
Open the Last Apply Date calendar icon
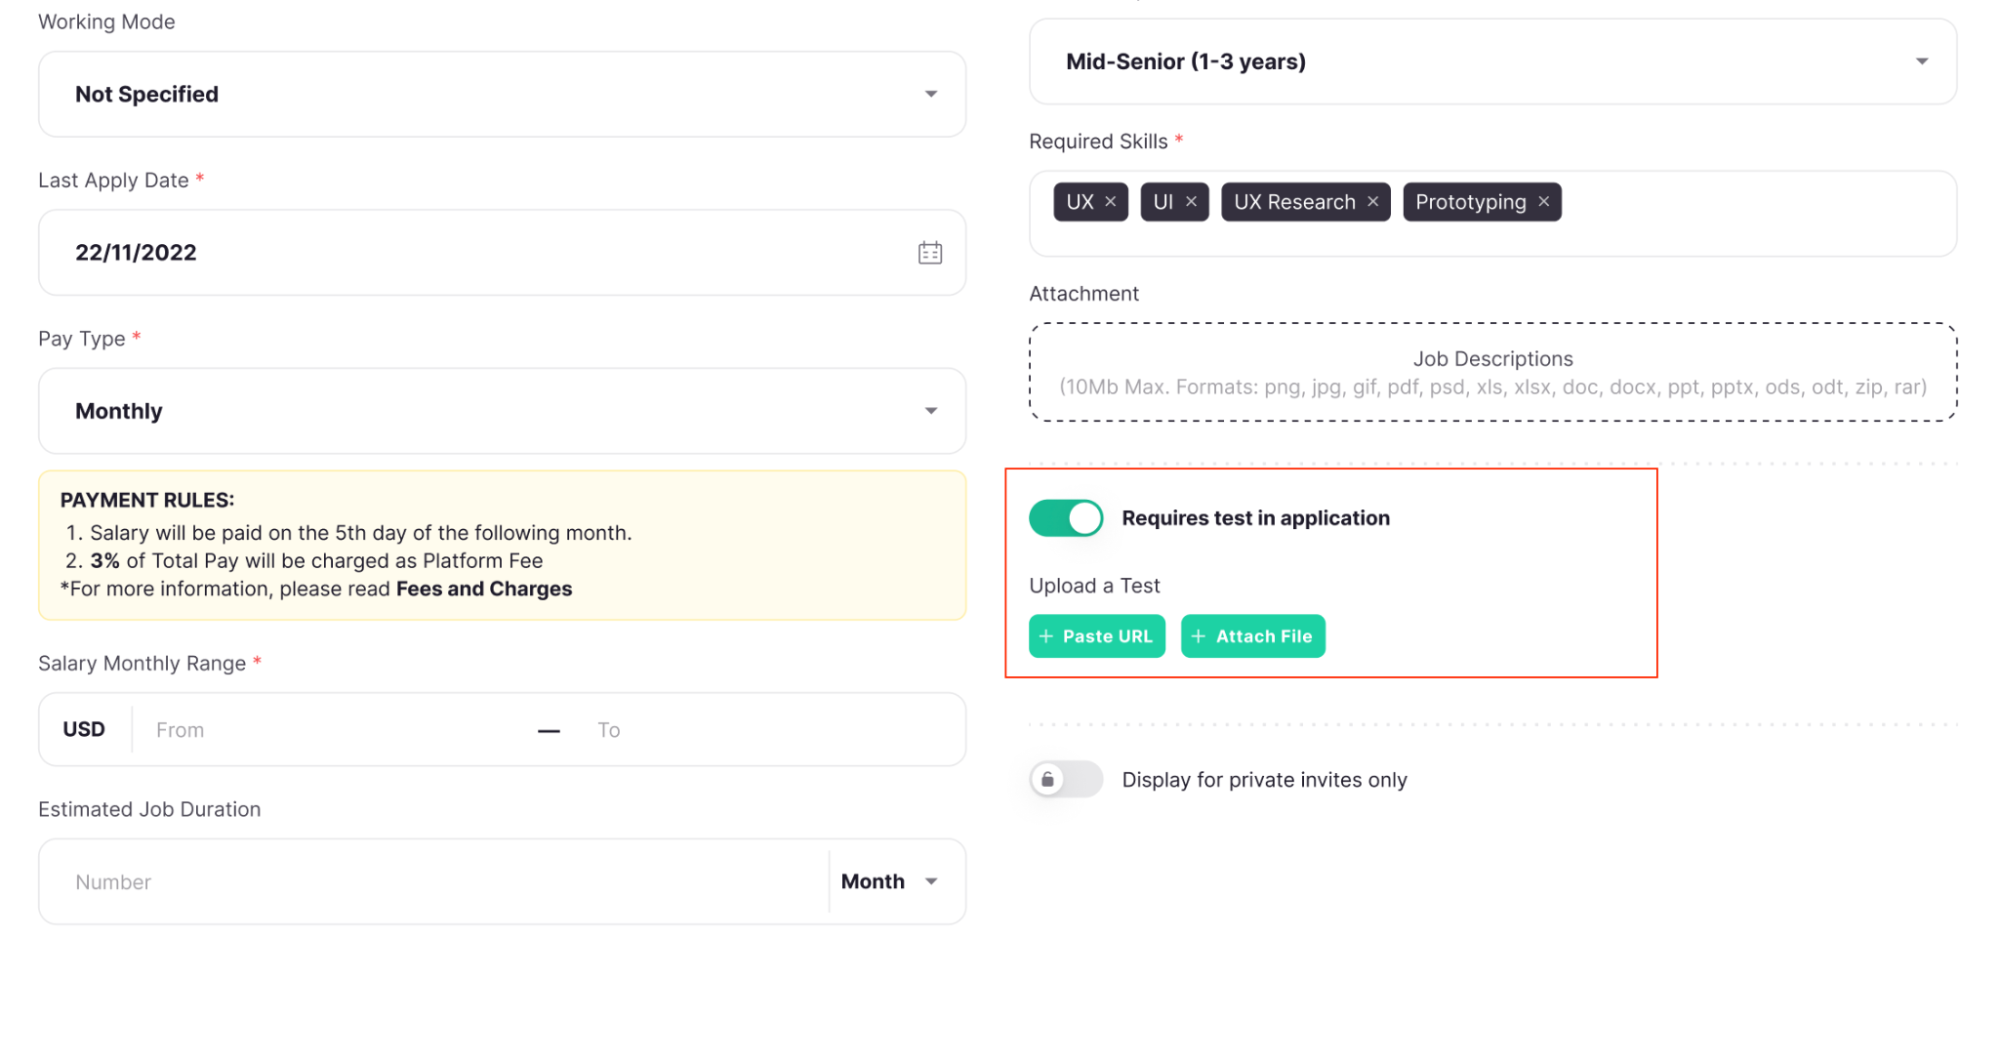(x=930, y=253)
